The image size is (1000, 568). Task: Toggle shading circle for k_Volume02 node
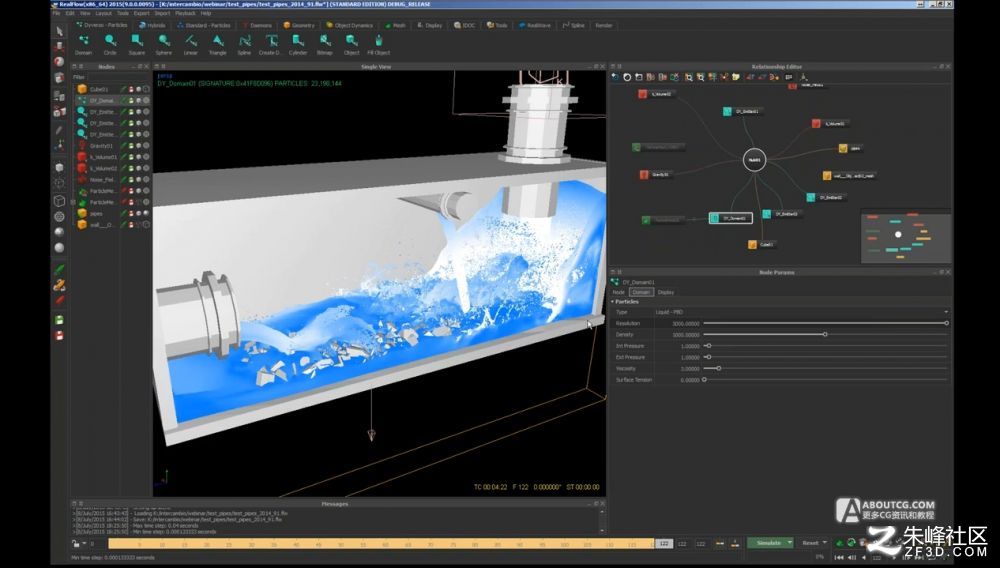point(146,168)
